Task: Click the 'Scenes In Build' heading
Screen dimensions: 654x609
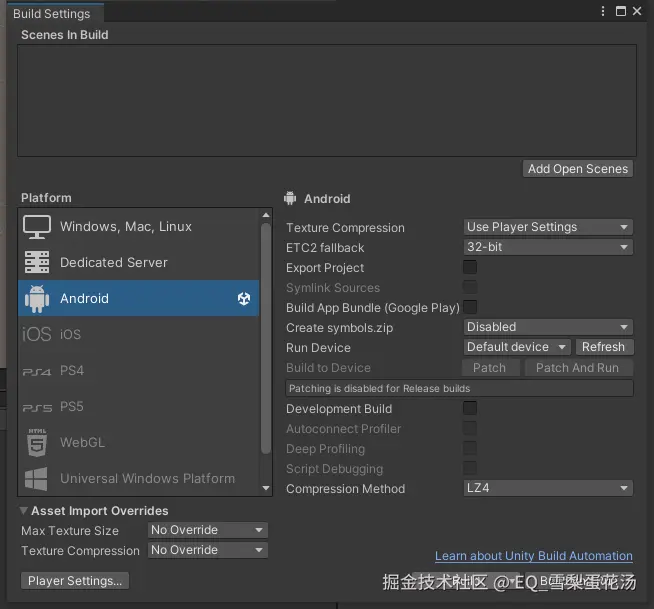Action: pyautogui.click(x=65, y=35)
